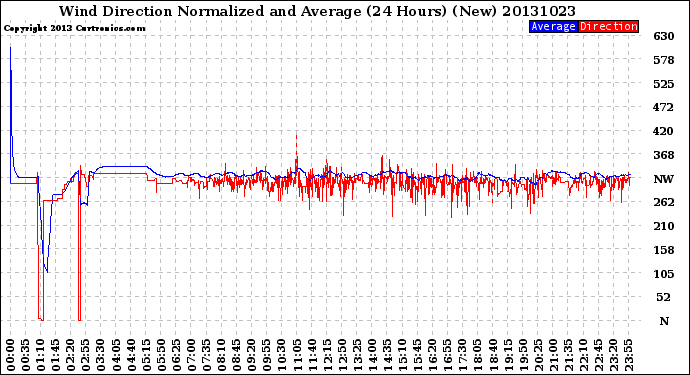Click the chart title text
690x375 pixels.
click(x=317, y=11)
